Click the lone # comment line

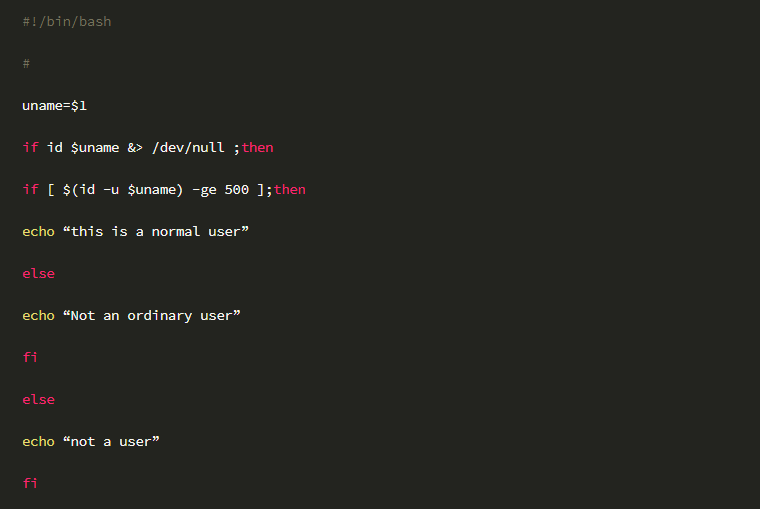click(x=26, y=64)
